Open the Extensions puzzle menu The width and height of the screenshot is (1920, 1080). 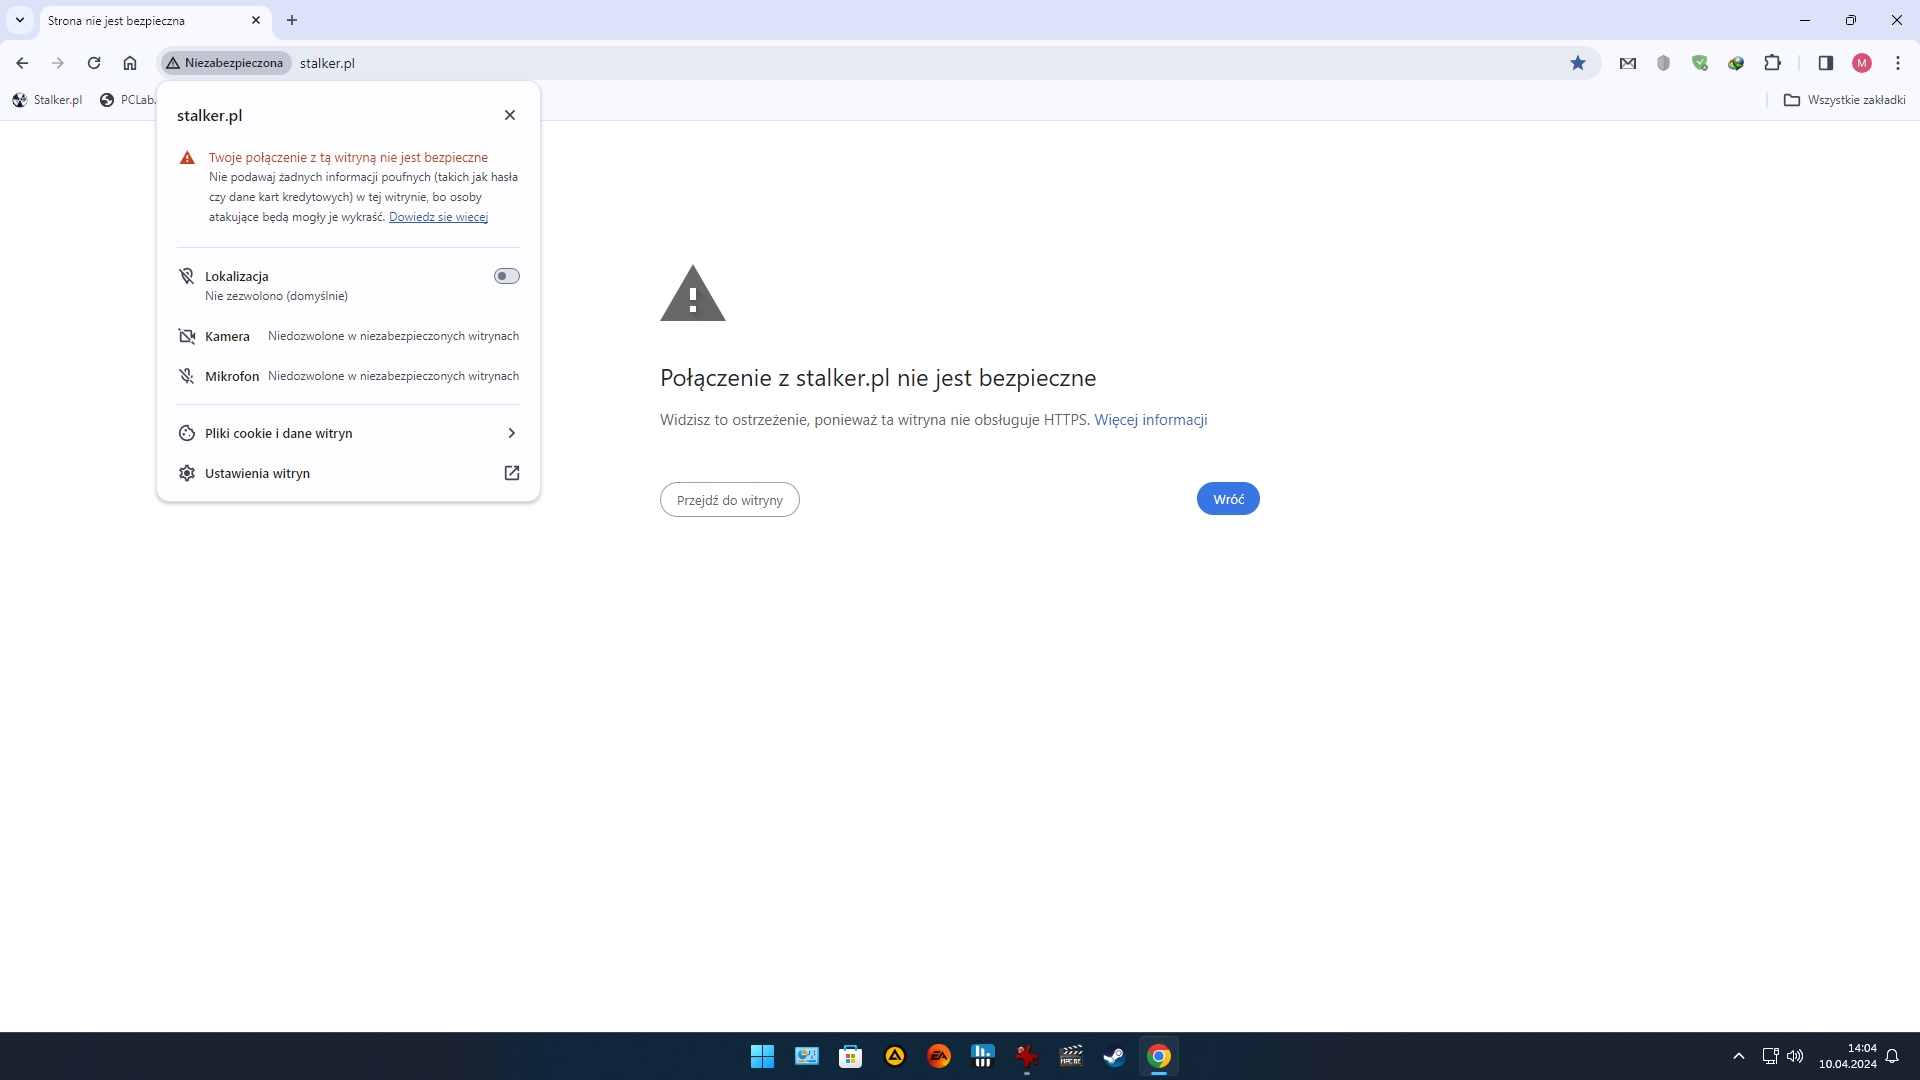click(1772, 63)
